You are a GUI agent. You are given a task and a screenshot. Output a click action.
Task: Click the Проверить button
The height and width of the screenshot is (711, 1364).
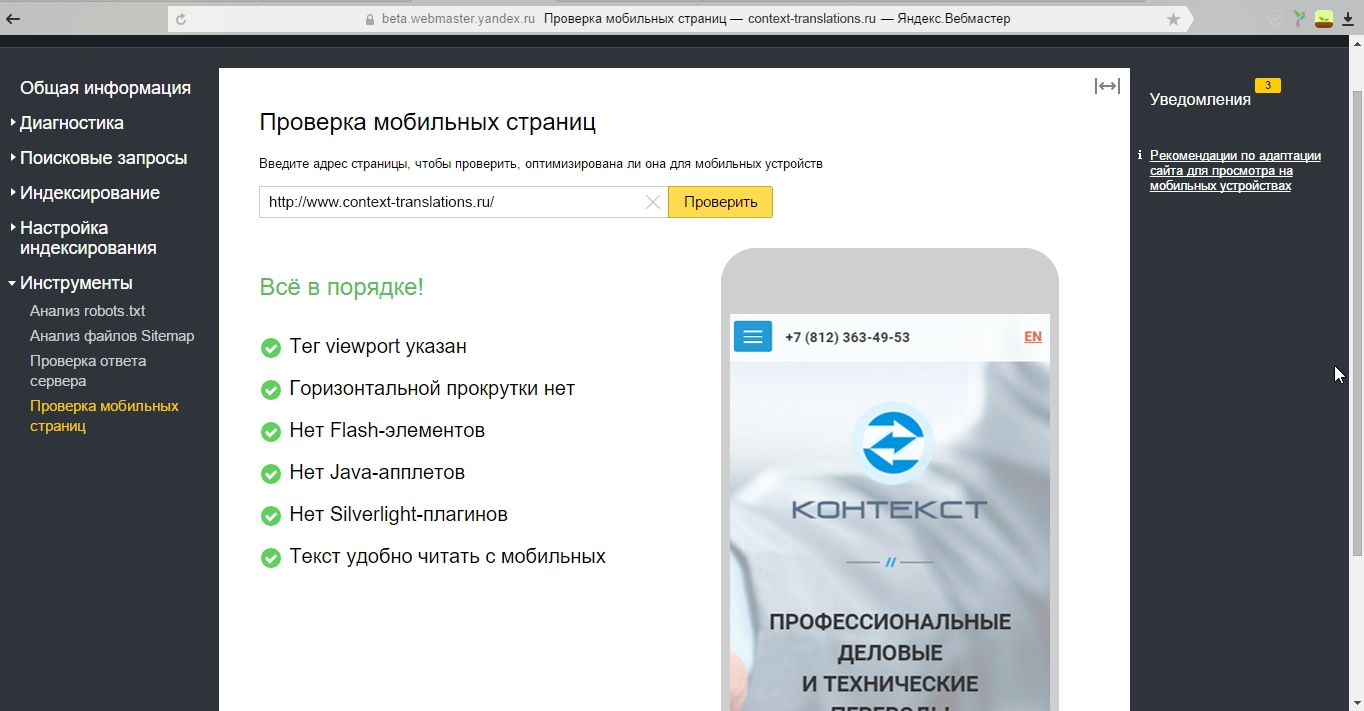(721, 202)
